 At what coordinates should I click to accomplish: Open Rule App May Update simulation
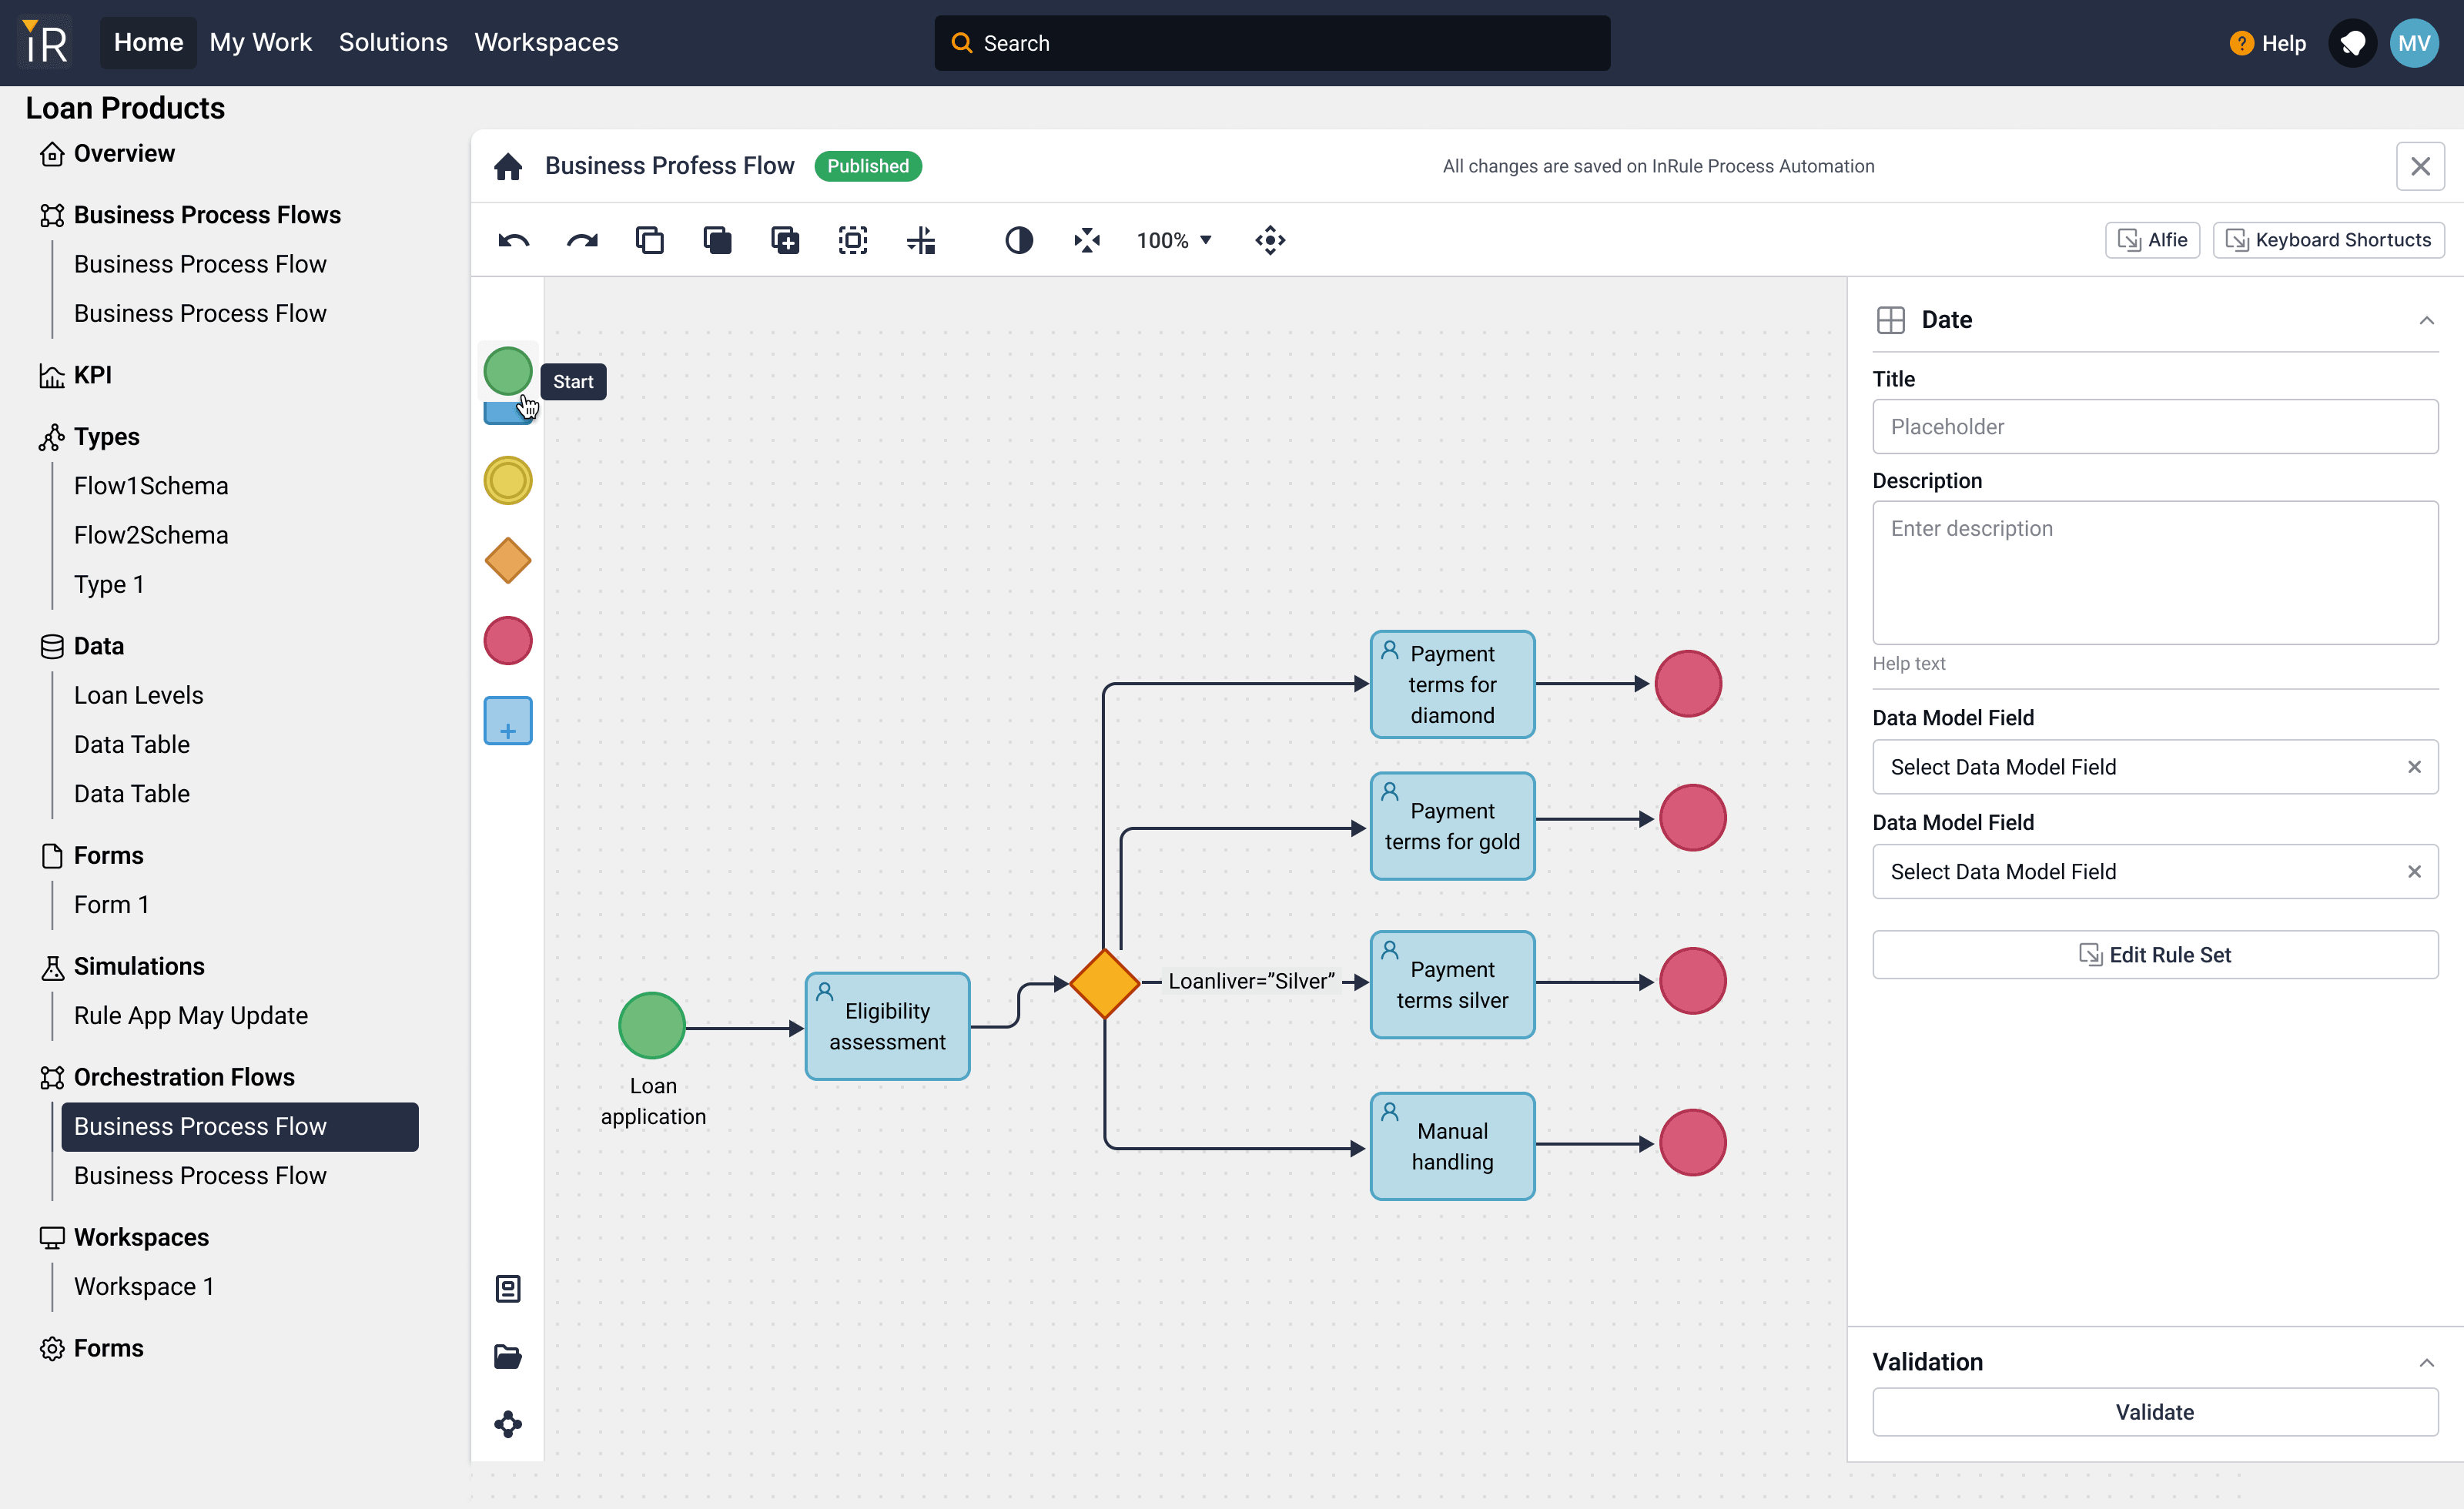pyautogui.click(x=190, y=1015)
